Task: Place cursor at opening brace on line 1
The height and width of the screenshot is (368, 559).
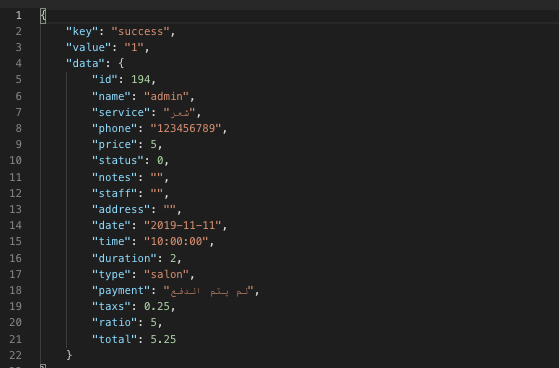Action: pyautogui.click(x=43, y=16)
